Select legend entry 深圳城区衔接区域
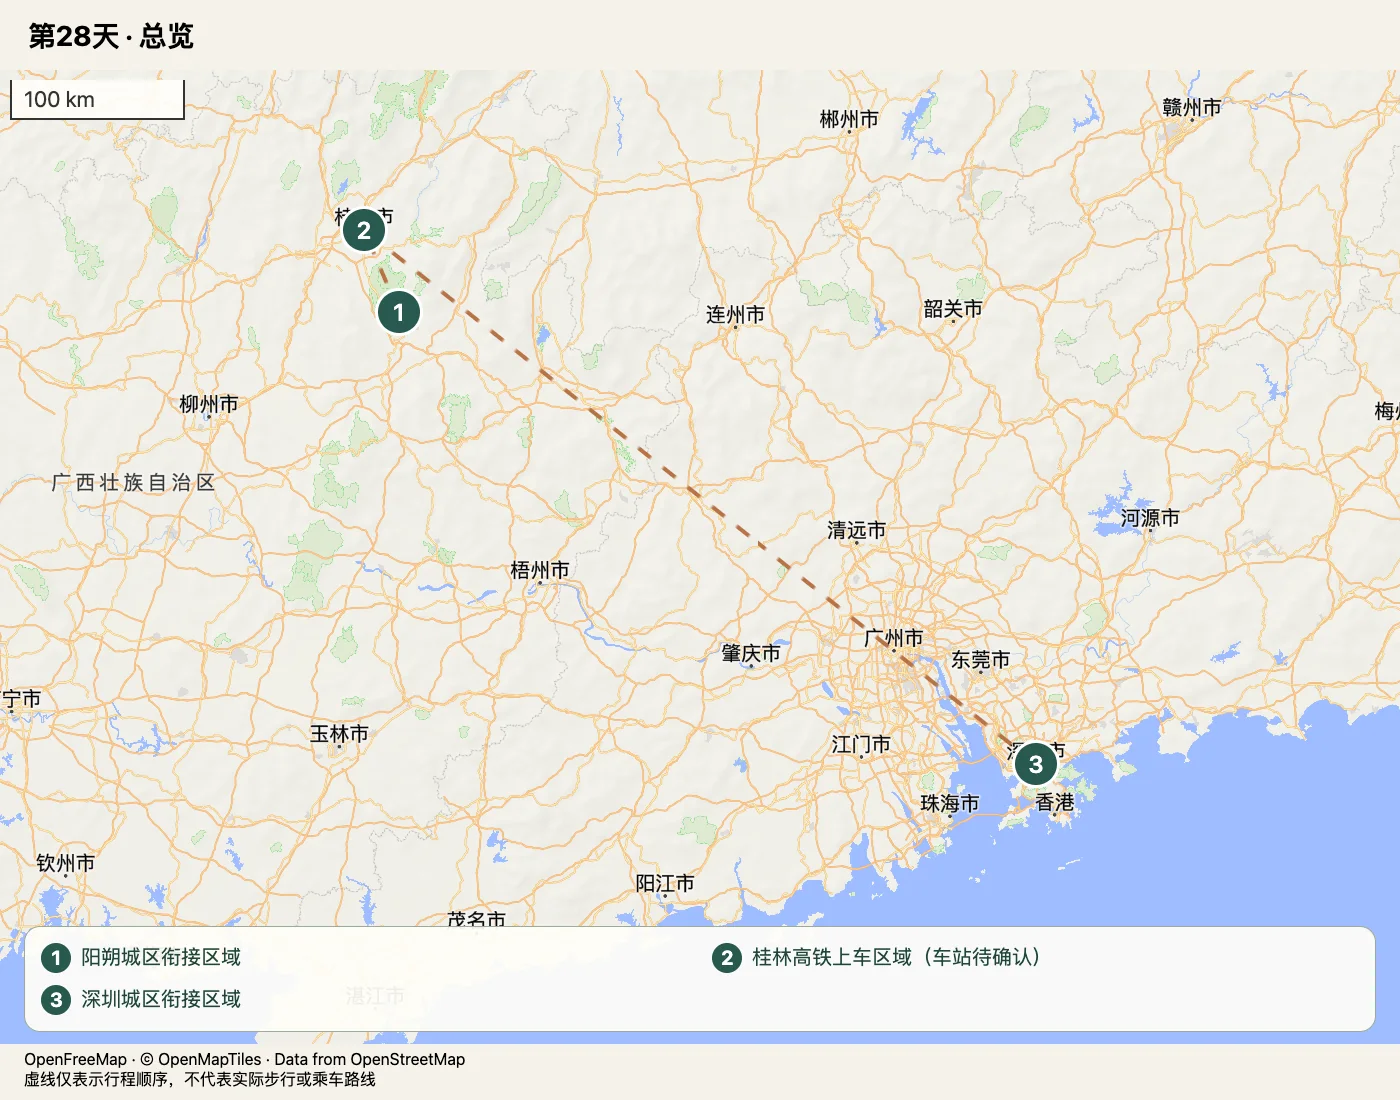Image resolution: width=1400 pixels, height=1100 pixels. 161,999
